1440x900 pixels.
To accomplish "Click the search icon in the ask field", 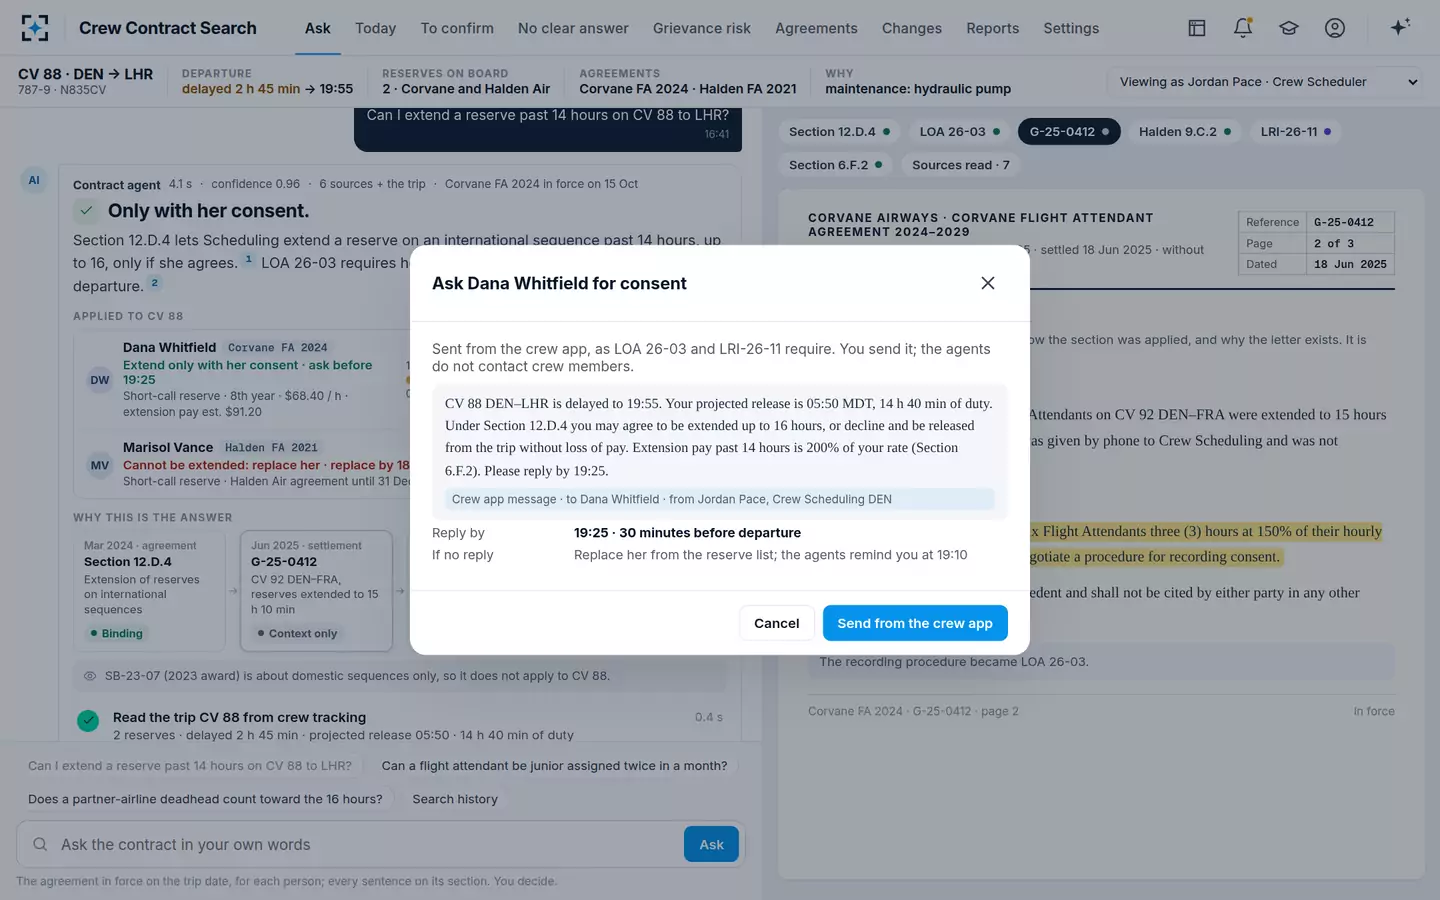I will [x=40, y=845].
